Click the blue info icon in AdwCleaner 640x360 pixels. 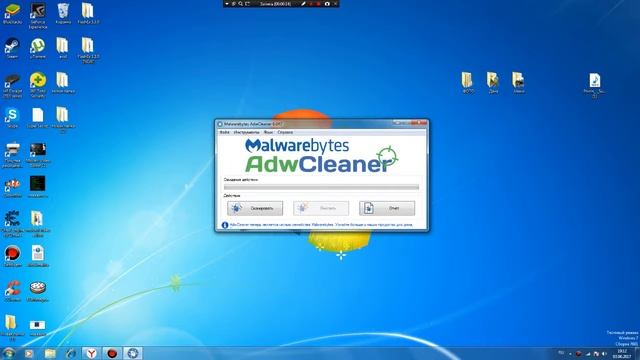point(224,225)
